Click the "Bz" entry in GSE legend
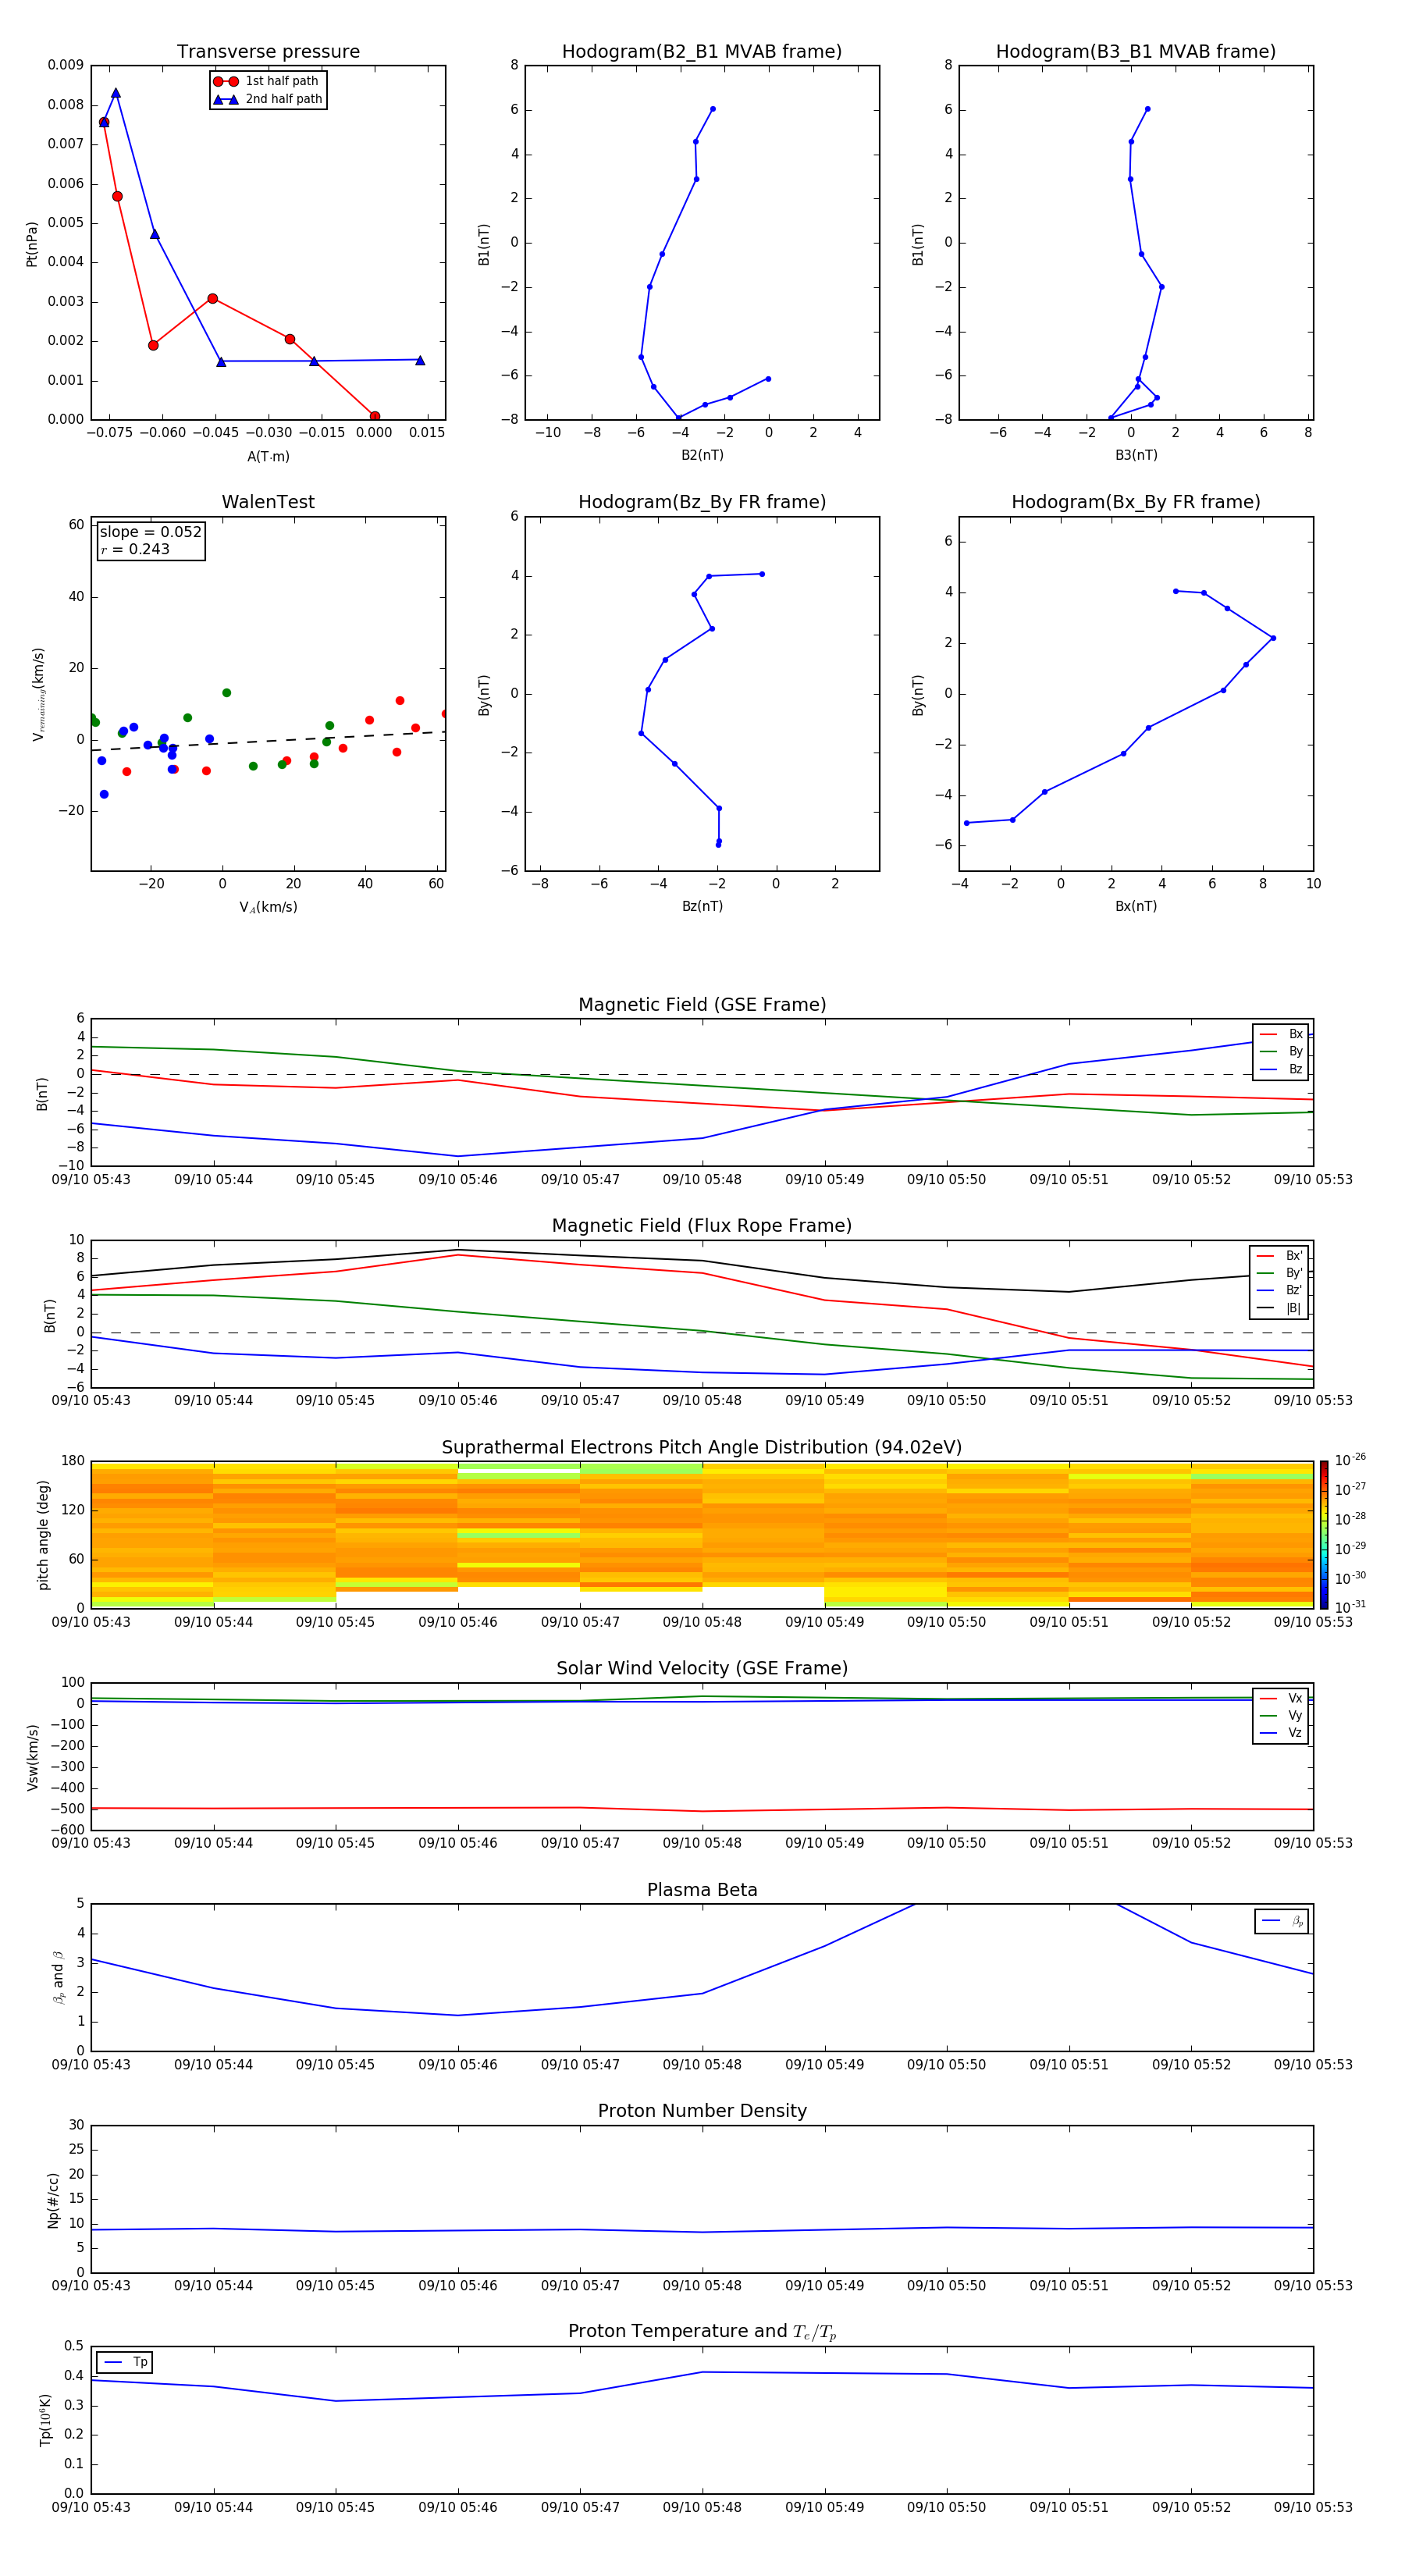Screen dimensions: 1405x2576 pyautogui.click(x=1281, y=1069)
